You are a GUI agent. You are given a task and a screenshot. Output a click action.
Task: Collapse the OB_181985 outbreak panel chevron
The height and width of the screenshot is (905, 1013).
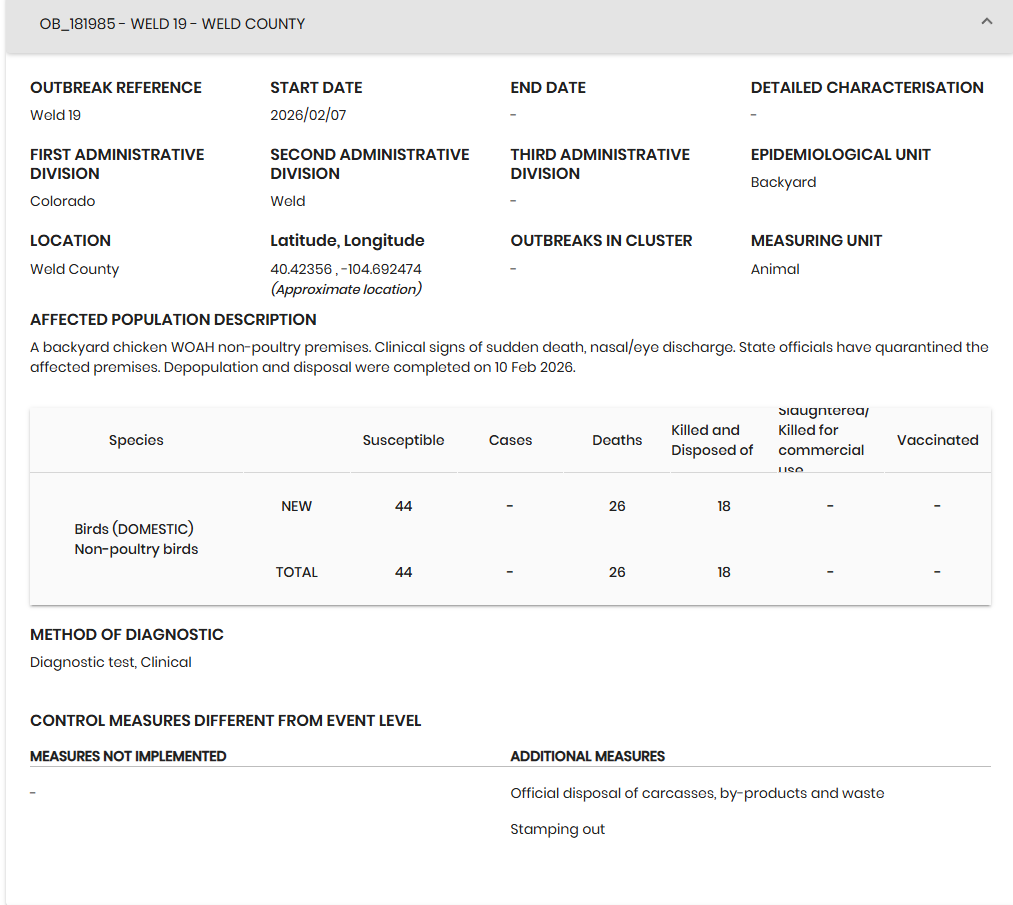[x=987, y=22]
